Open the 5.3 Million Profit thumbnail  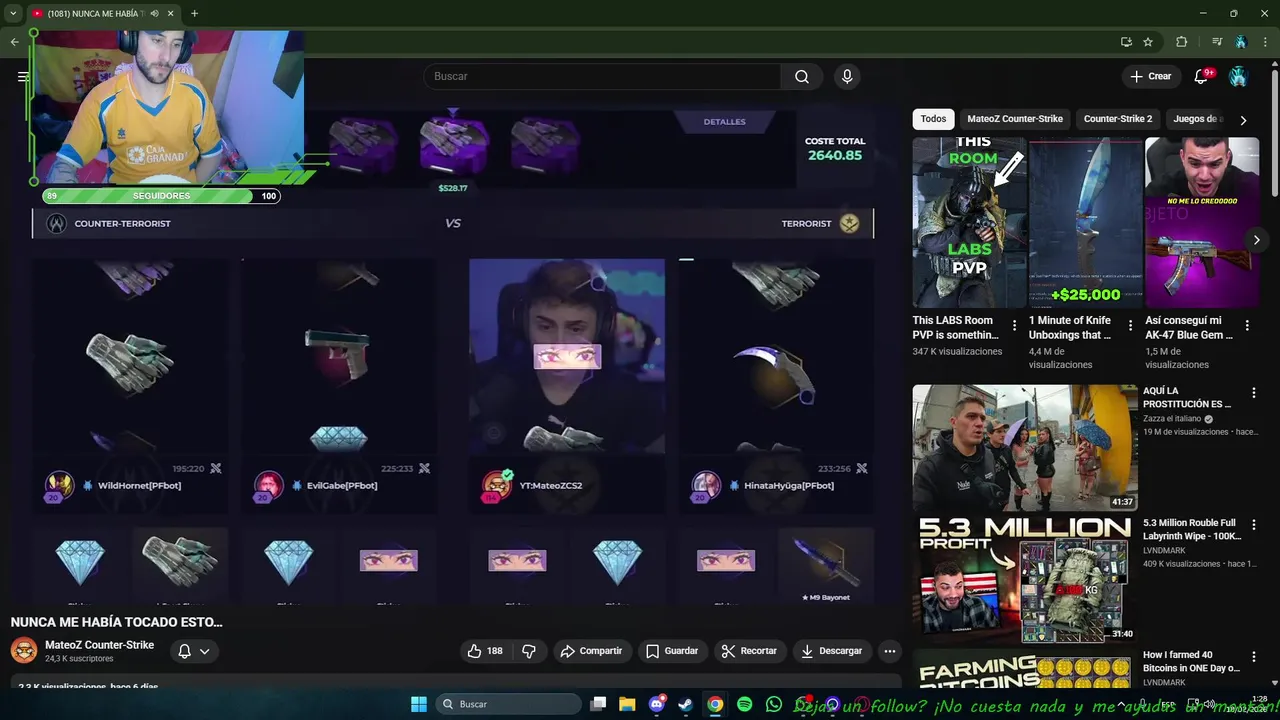pos(1025,580)
